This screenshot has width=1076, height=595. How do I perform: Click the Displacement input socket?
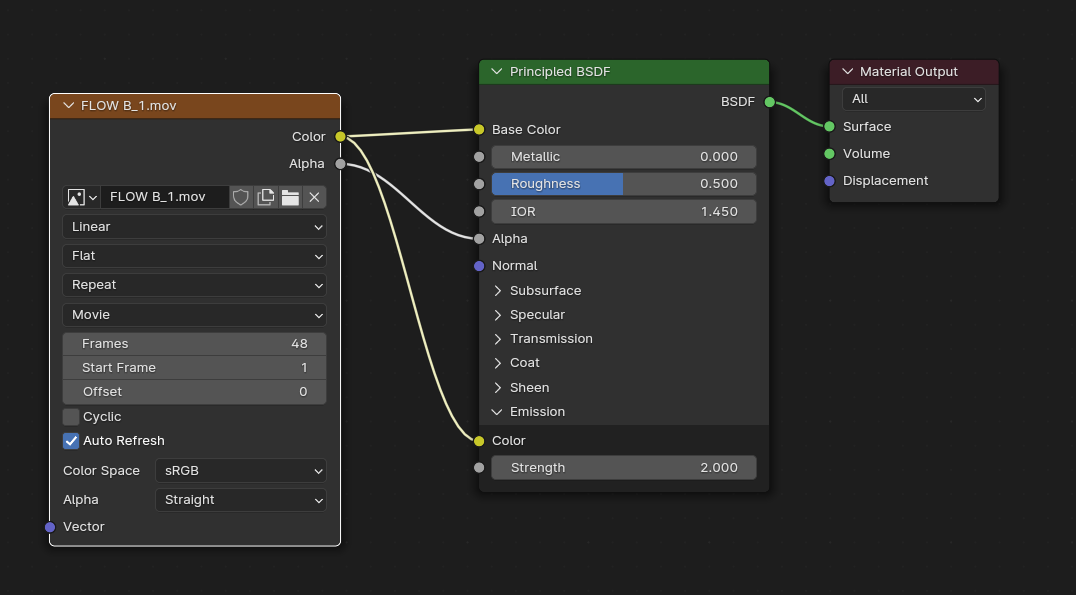pos(830,181)
